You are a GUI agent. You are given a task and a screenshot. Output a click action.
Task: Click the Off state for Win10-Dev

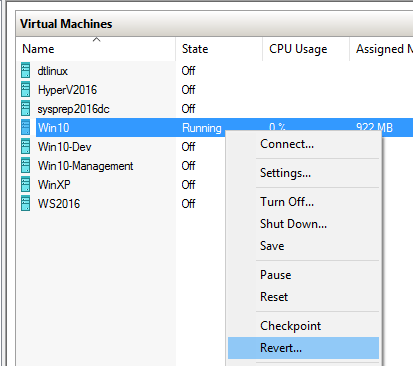[188, 147]
